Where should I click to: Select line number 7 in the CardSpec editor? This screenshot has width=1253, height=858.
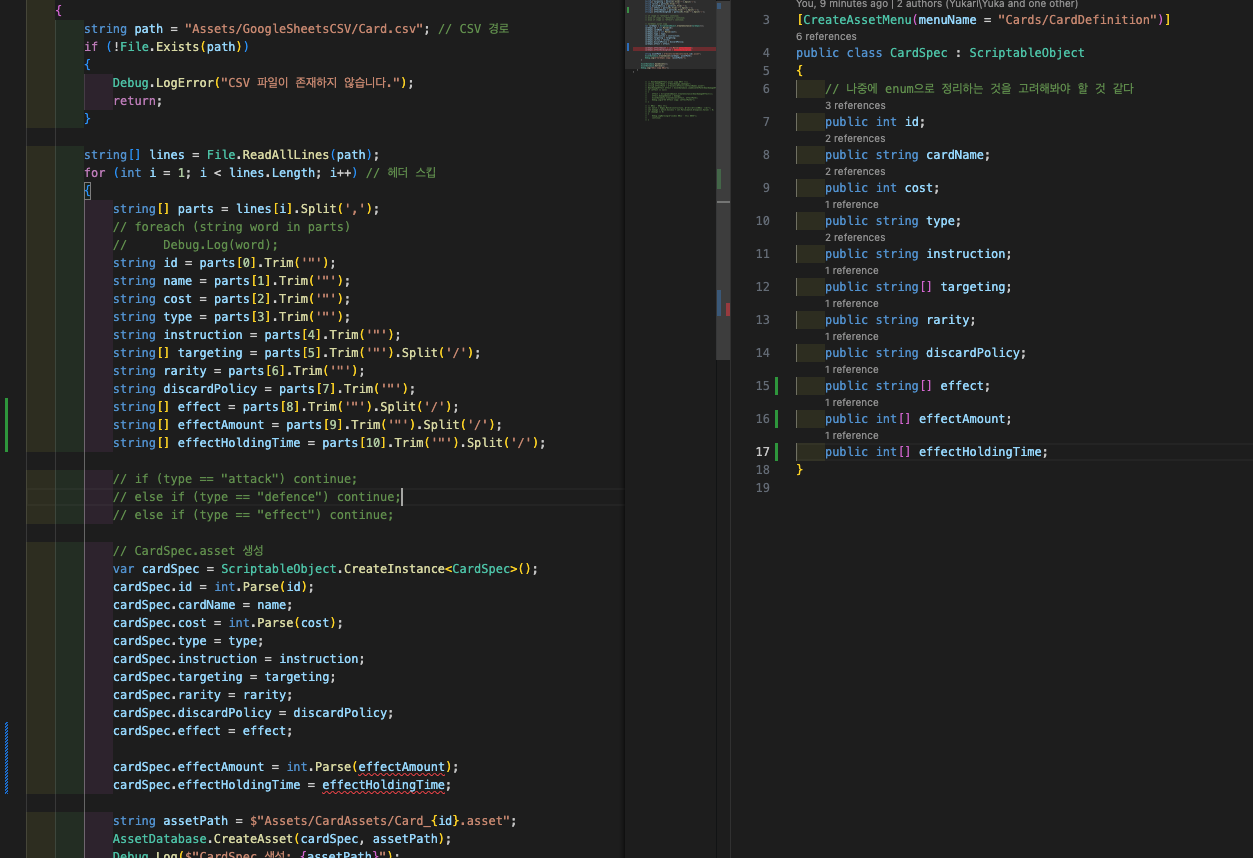(766, 122)
